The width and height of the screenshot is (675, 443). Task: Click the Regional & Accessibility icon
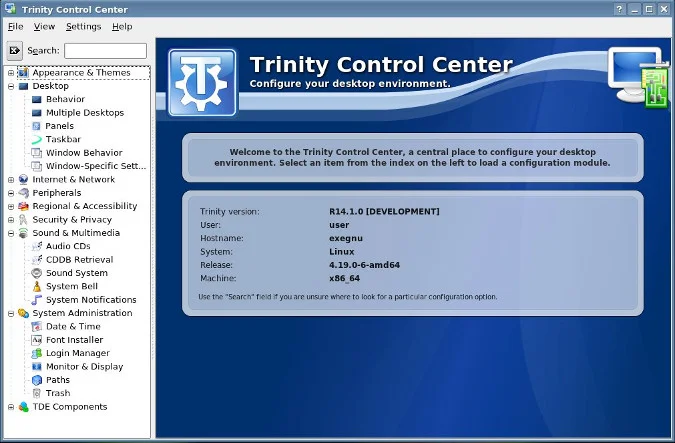point(23,206)
